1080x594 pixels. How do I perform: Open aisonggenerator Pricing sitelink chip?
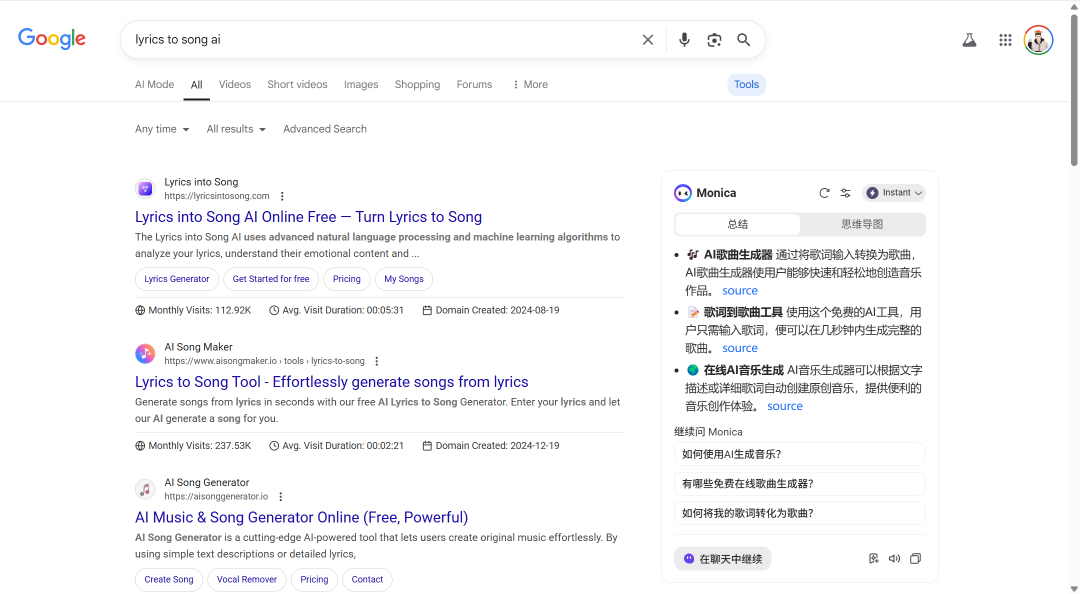pos(314,580)
